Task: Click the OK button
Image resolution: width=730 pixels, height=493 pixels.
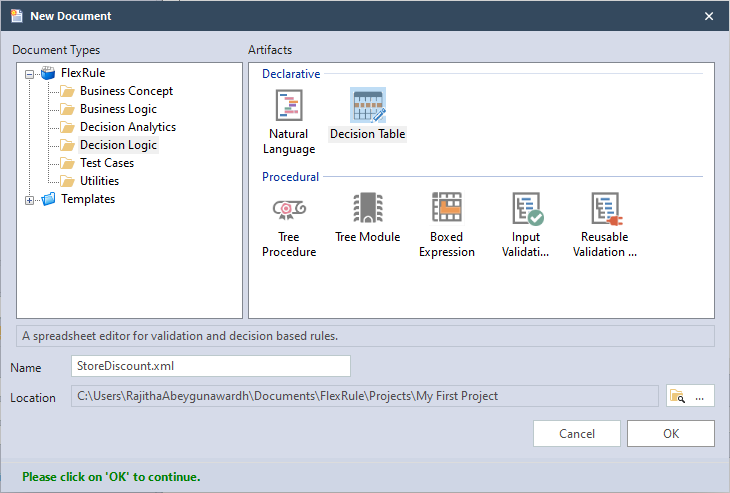Action: click(x=671, y=433)
